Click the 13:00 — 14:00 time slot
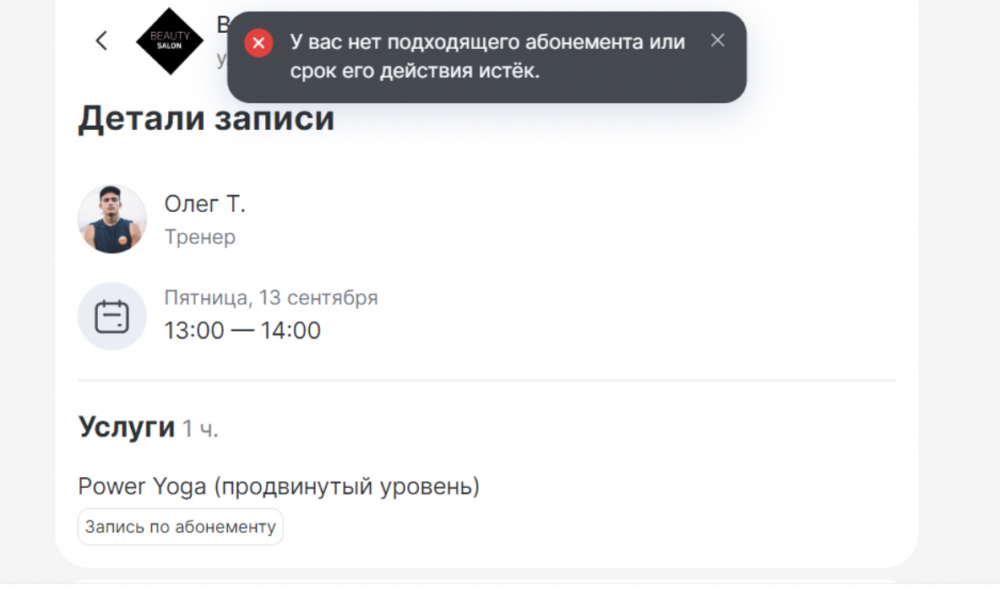 point(242,331)
